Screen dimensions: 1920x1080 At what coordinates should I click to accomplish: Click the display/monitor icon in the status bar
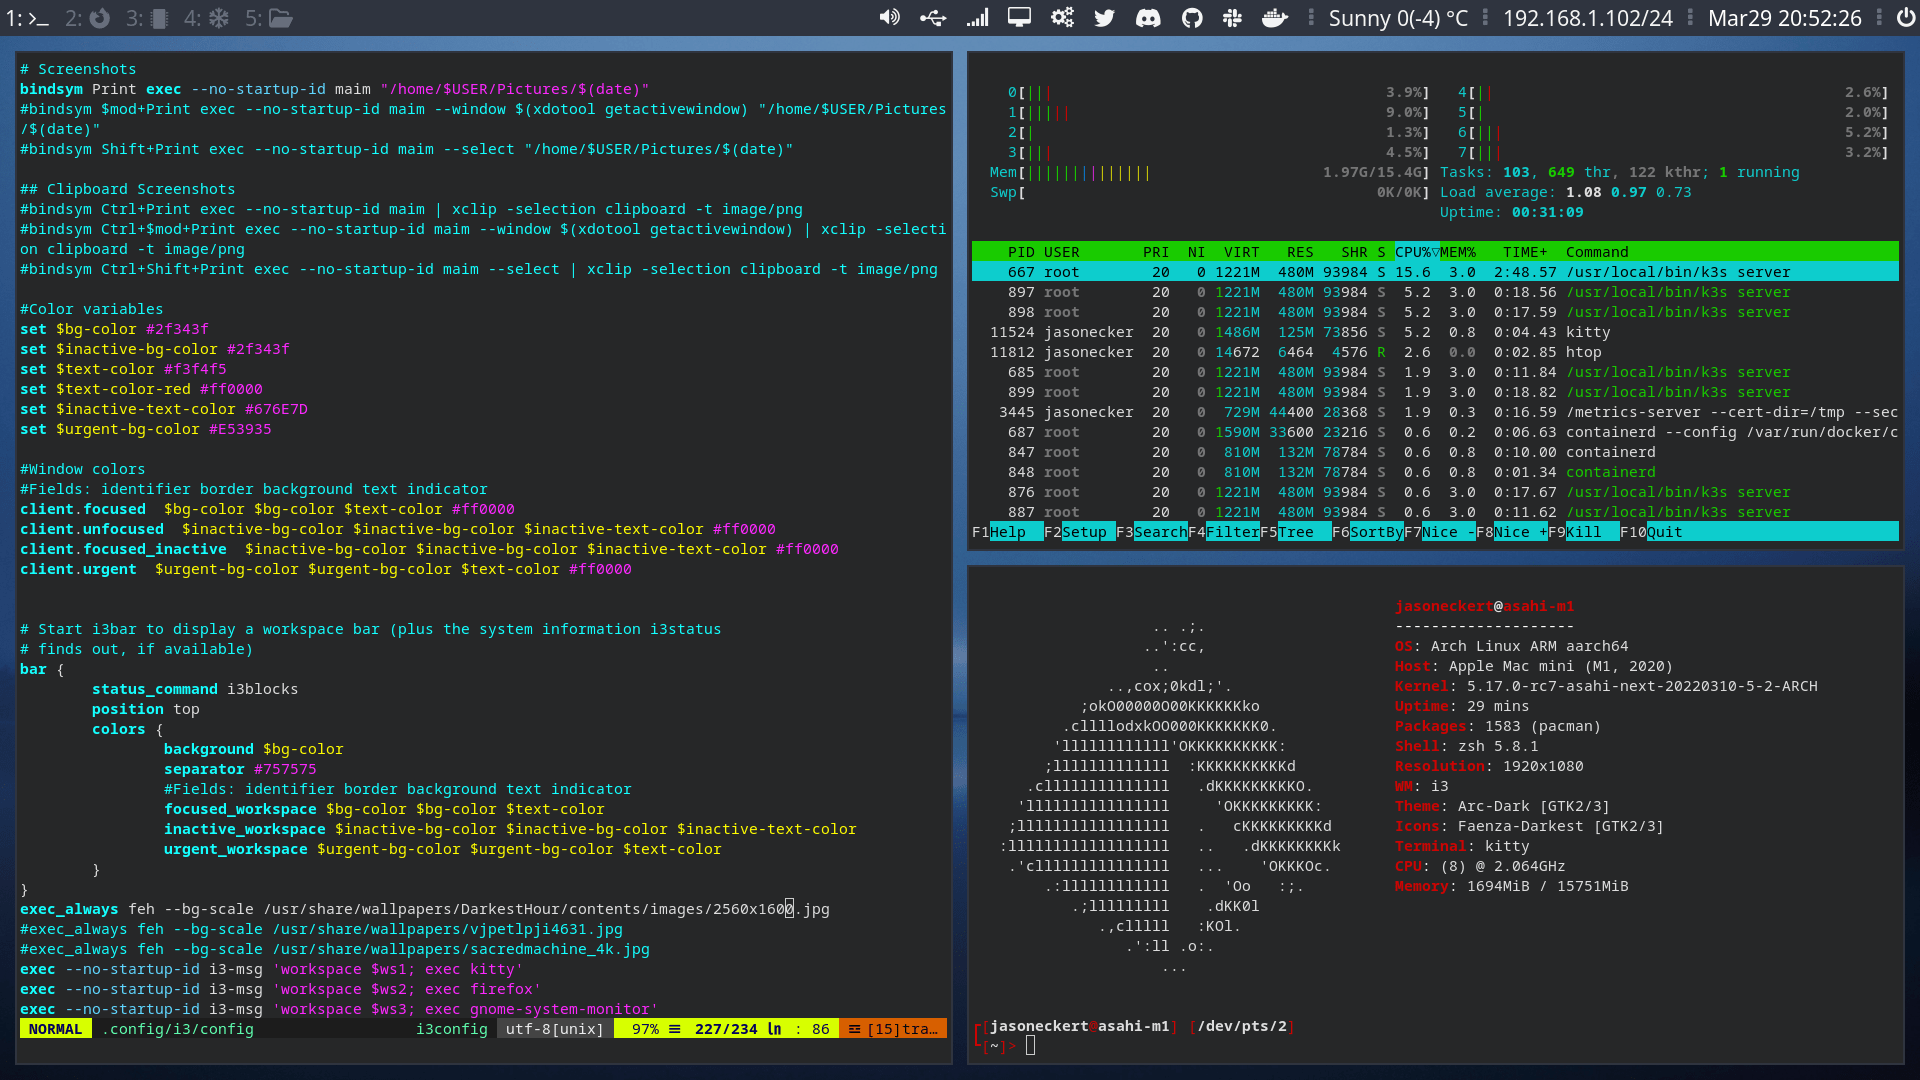coord(1019,18)
